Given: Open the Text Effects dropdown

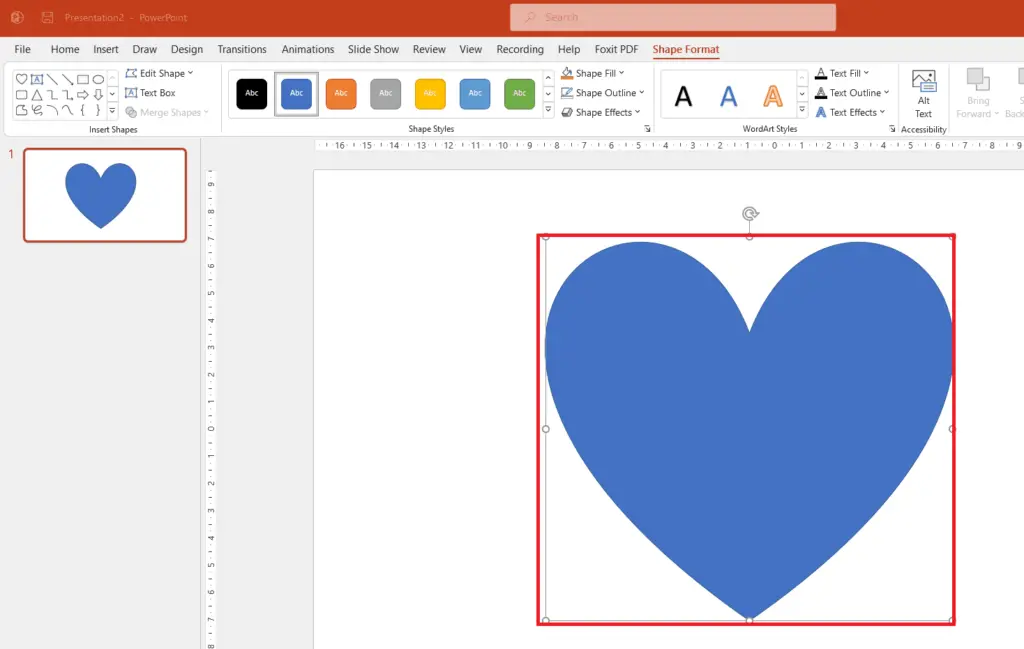Looking at the screenshot, I should [849, 112].
